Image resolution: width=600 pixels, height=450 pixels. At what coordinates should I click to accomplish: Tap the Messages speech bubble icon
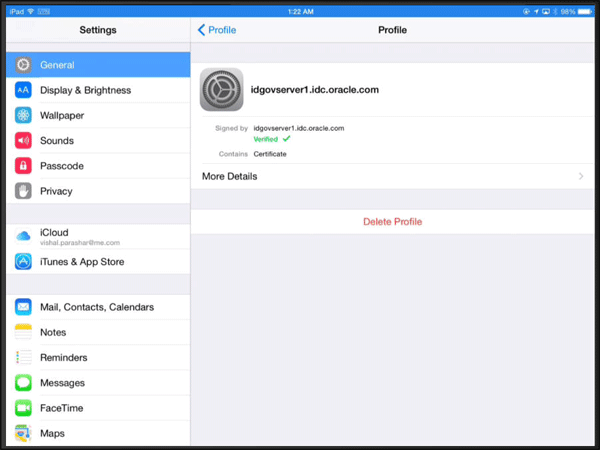[x=23, y=383]
